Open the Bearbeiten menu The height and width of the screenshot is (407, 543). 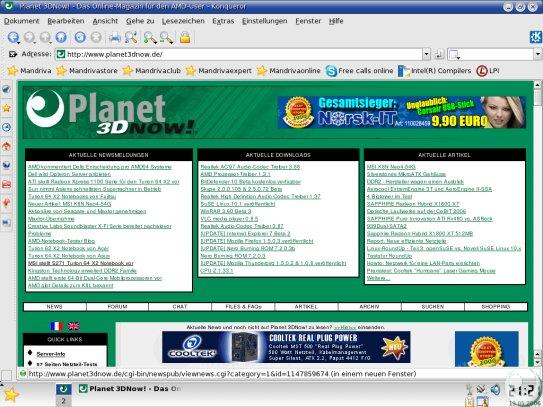point(66,21)
